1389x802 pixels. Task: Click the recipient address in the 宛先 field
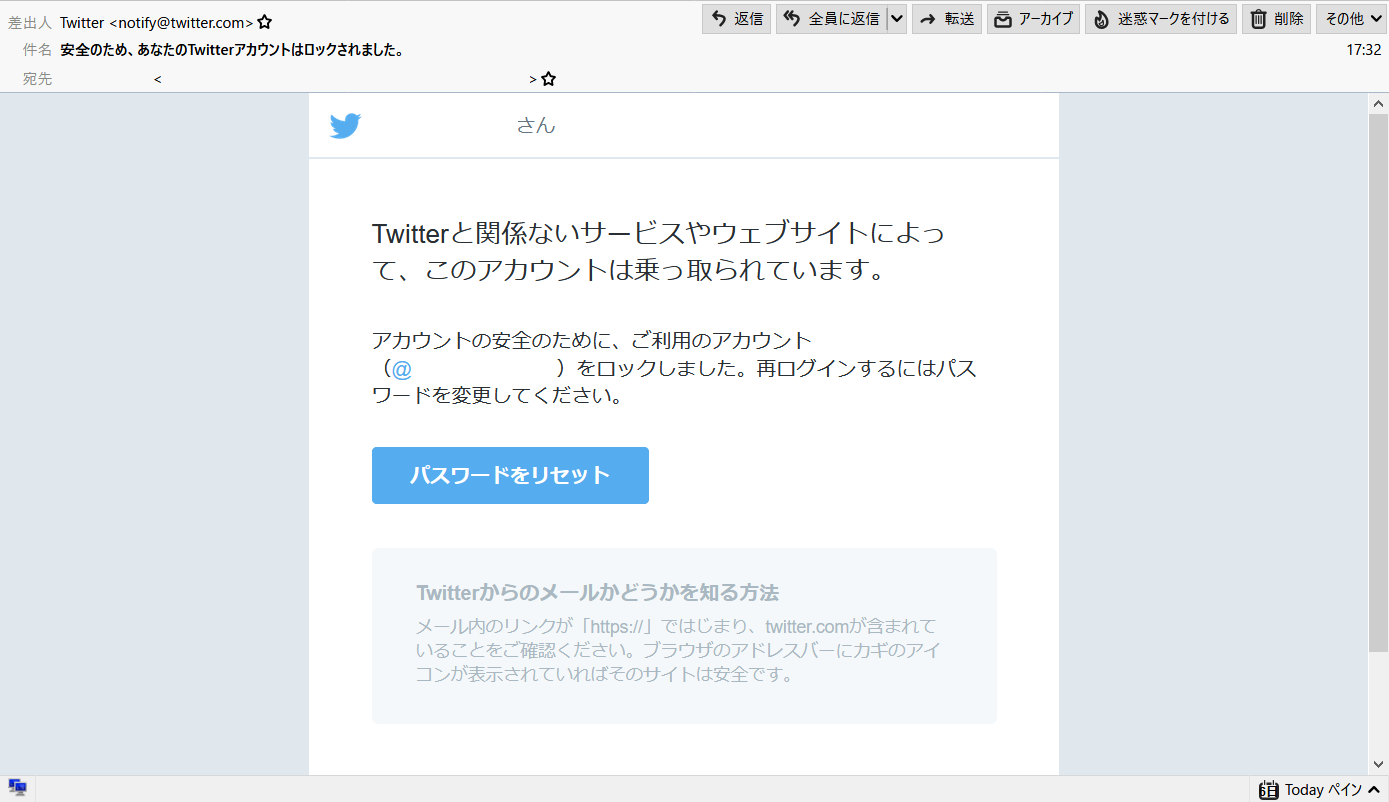(345, 79)
